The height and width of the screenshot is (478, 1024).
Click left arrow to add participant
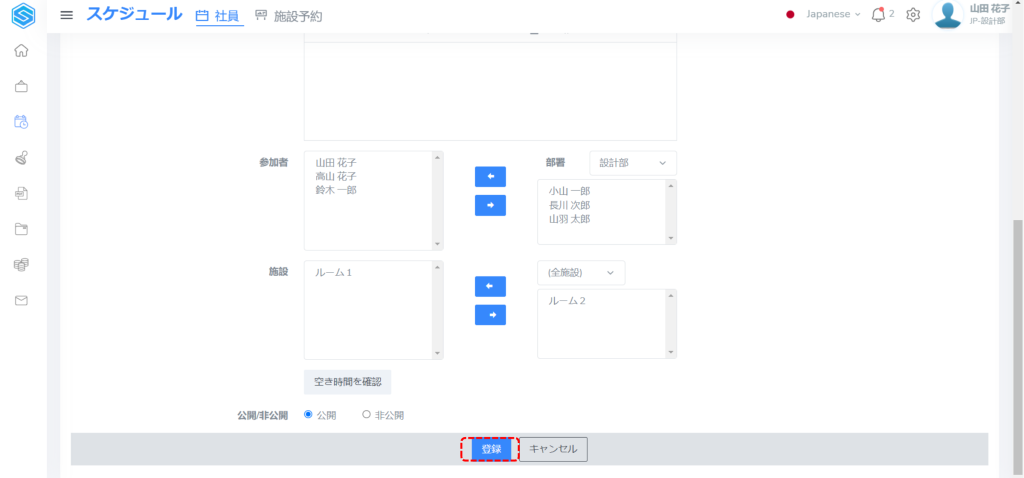point(490,177)
